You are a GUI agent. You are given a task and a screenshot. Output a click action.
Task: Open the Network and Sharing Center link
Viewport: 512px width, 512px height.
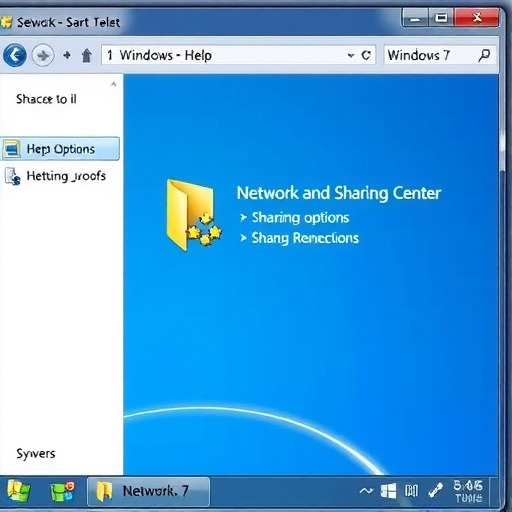pyautogui.click(x=339, y=193)
